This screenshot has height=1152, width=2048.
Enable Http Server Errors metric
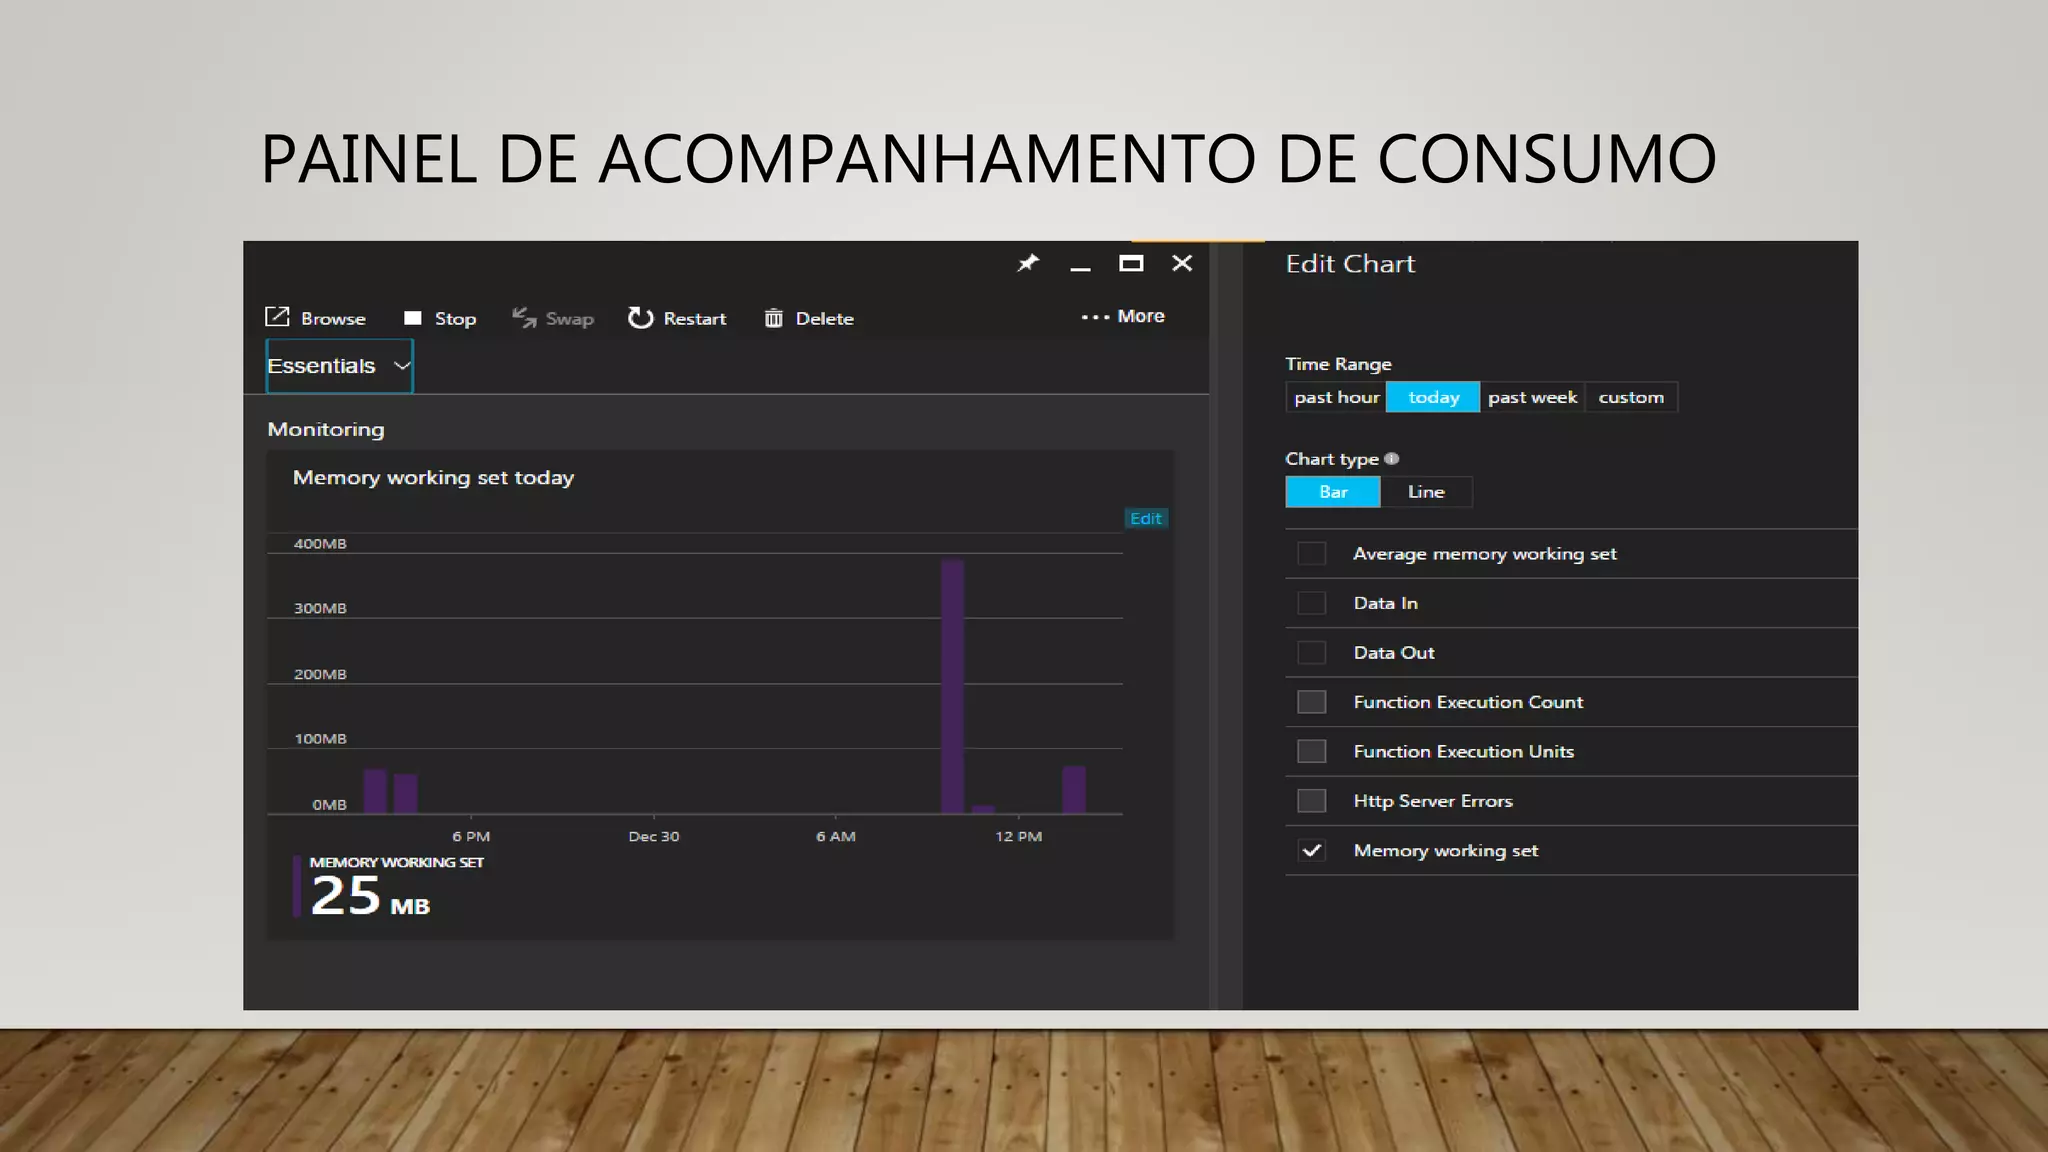pos(1312,801)
